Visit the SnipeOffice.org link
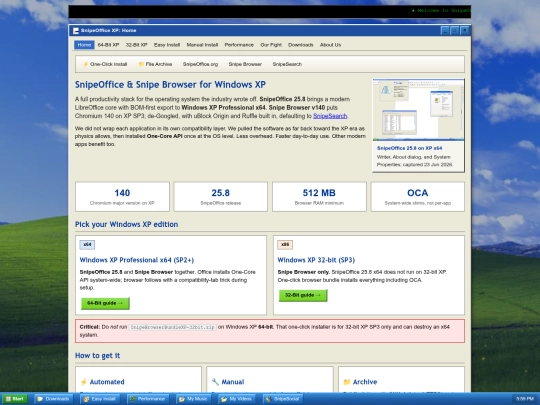 click(x=200, y=64)
